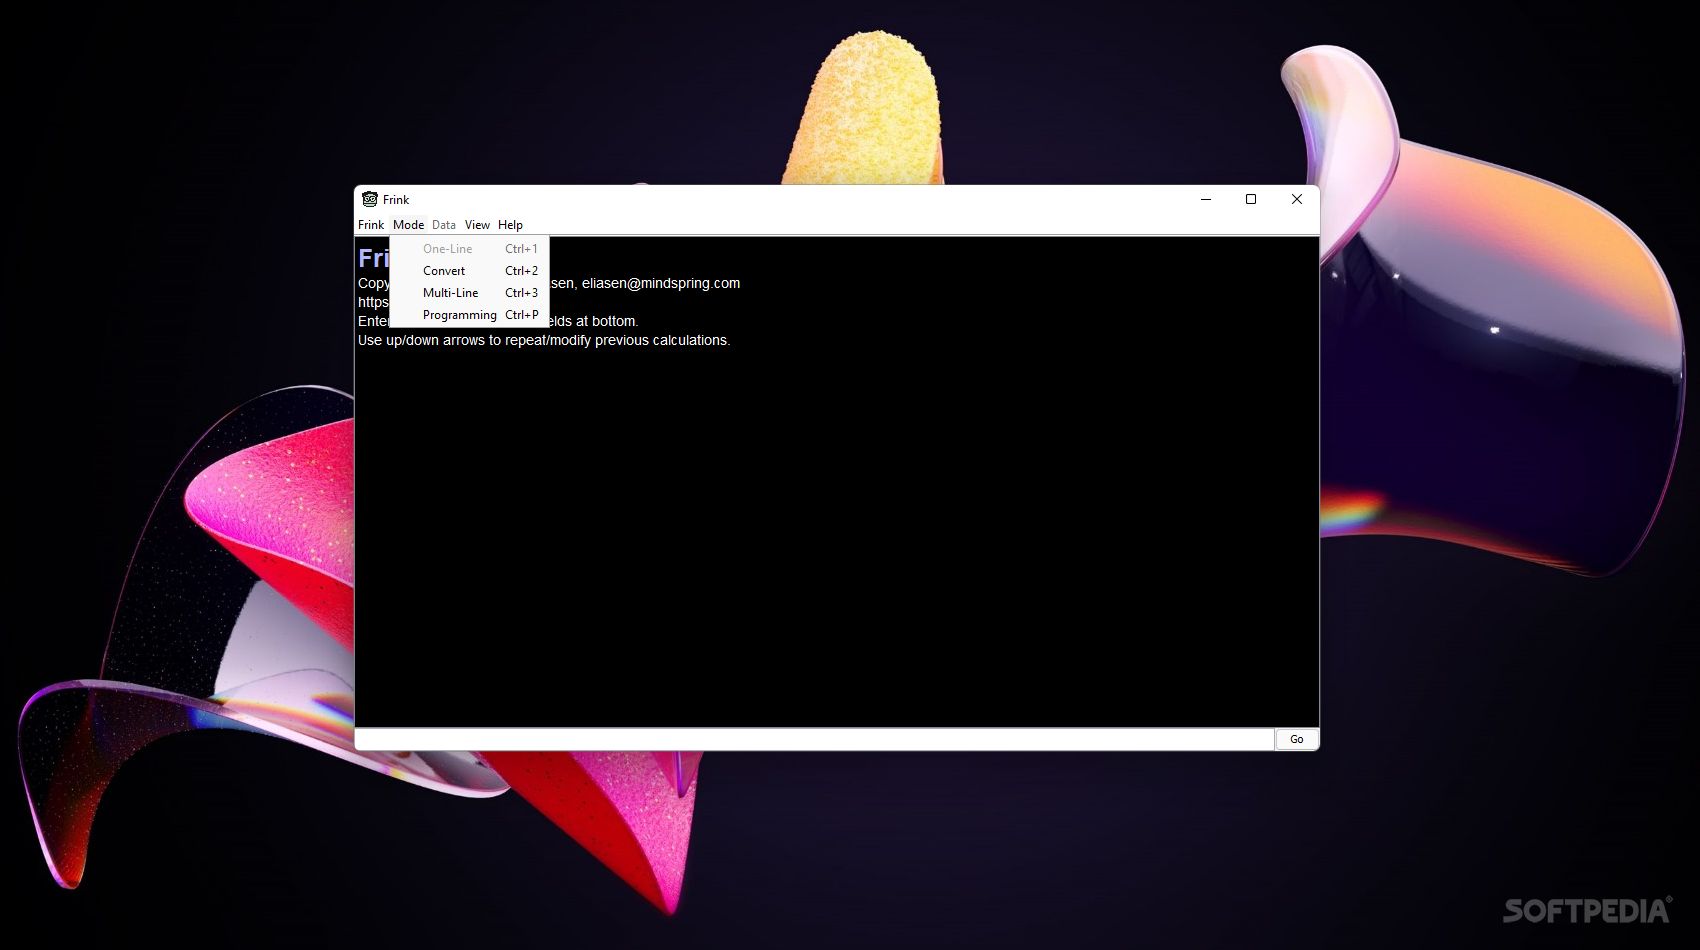The height and width of the screenshot is (950, 1700).
Task: Select One-Line mode entry
Action: pos(469,249)
